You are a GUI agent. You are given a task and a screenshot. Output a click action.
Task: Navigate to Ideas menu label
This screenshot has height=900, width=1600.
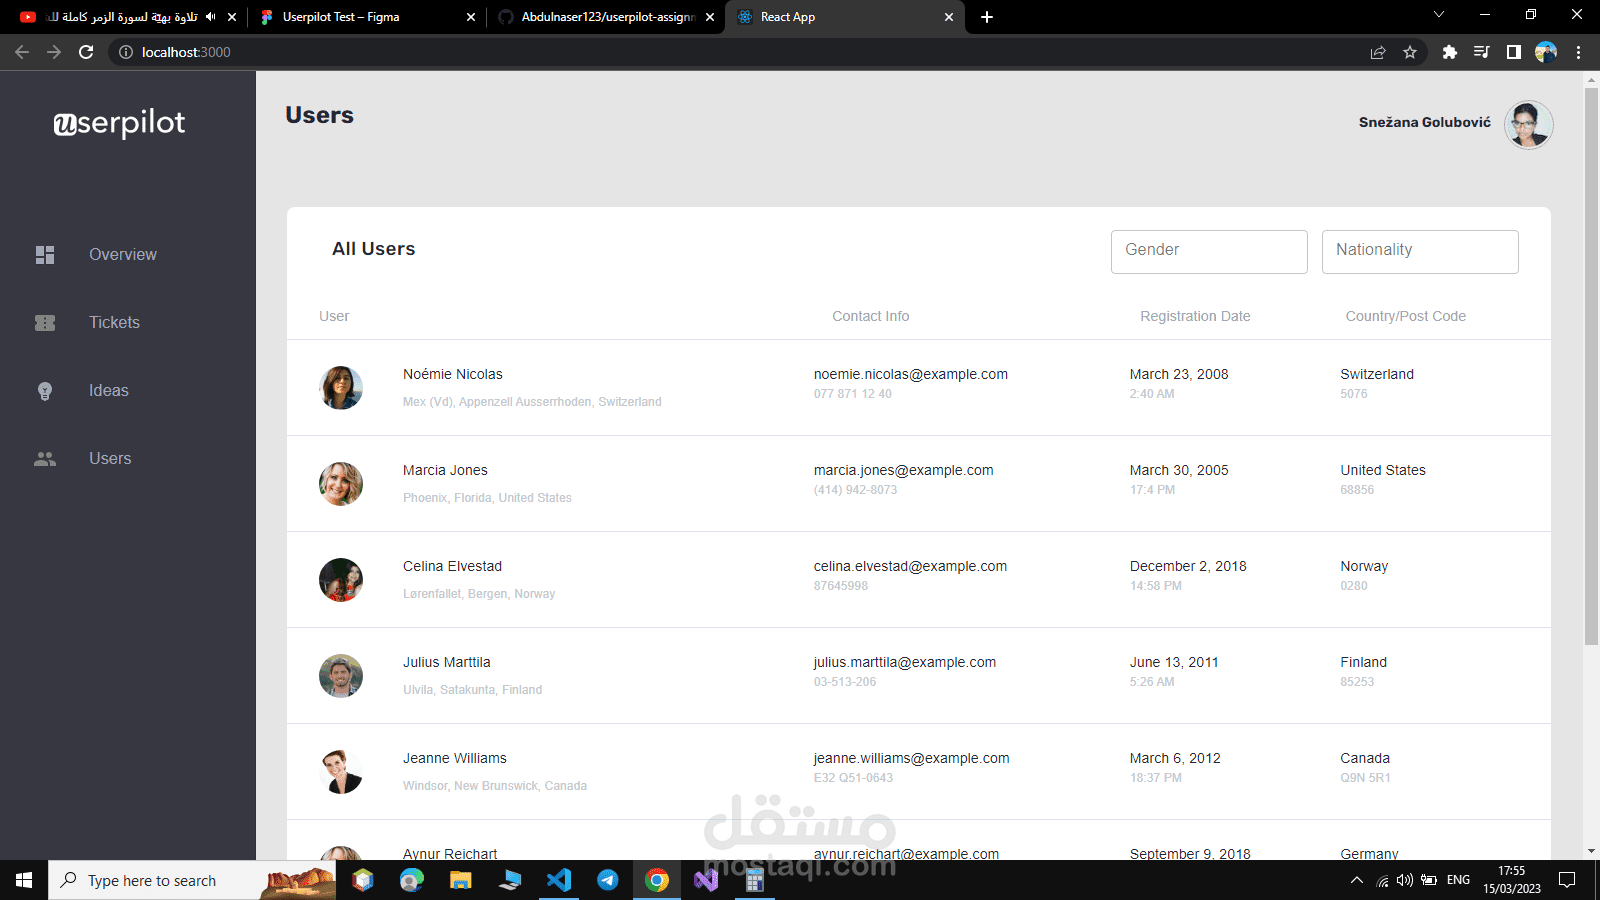pyautogui.click(x=109, y=391)
